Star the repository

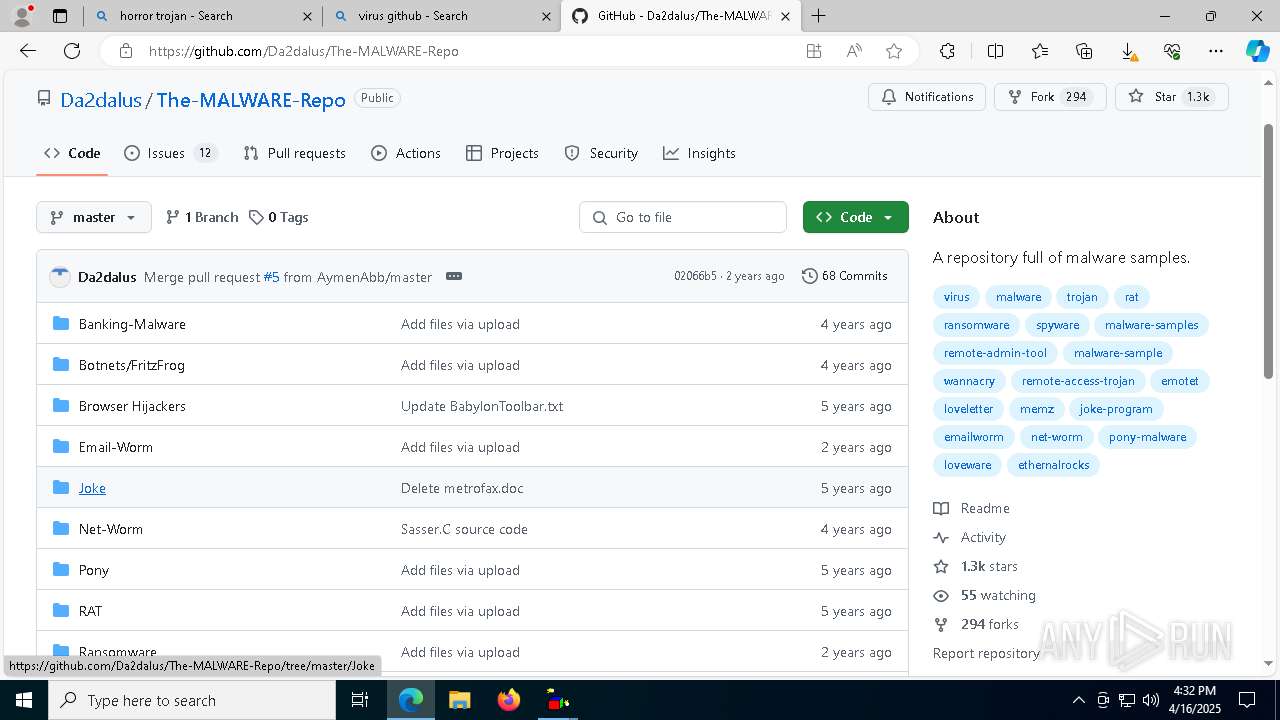click(1171, 97)
